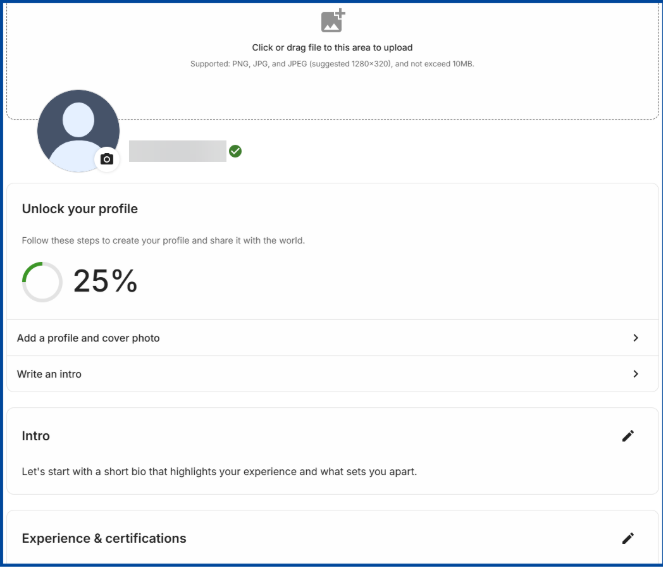Click "Click or drag file" upload text
This screenshot has height=567, width=663.
[332, 48]
